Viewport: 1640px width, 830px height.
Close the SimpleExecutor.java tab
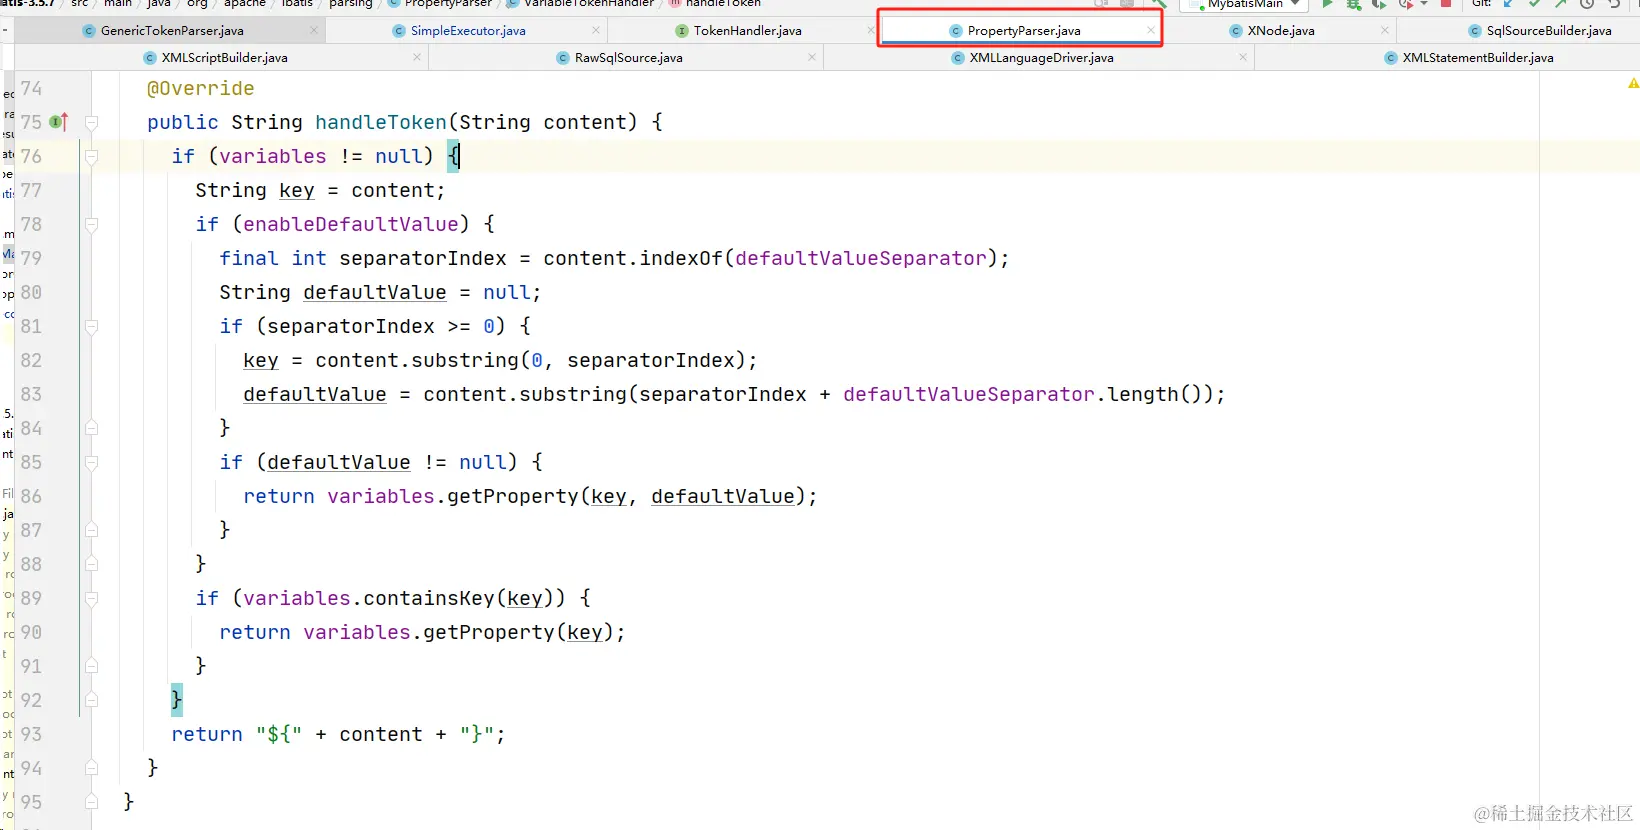tap(596, 31)
